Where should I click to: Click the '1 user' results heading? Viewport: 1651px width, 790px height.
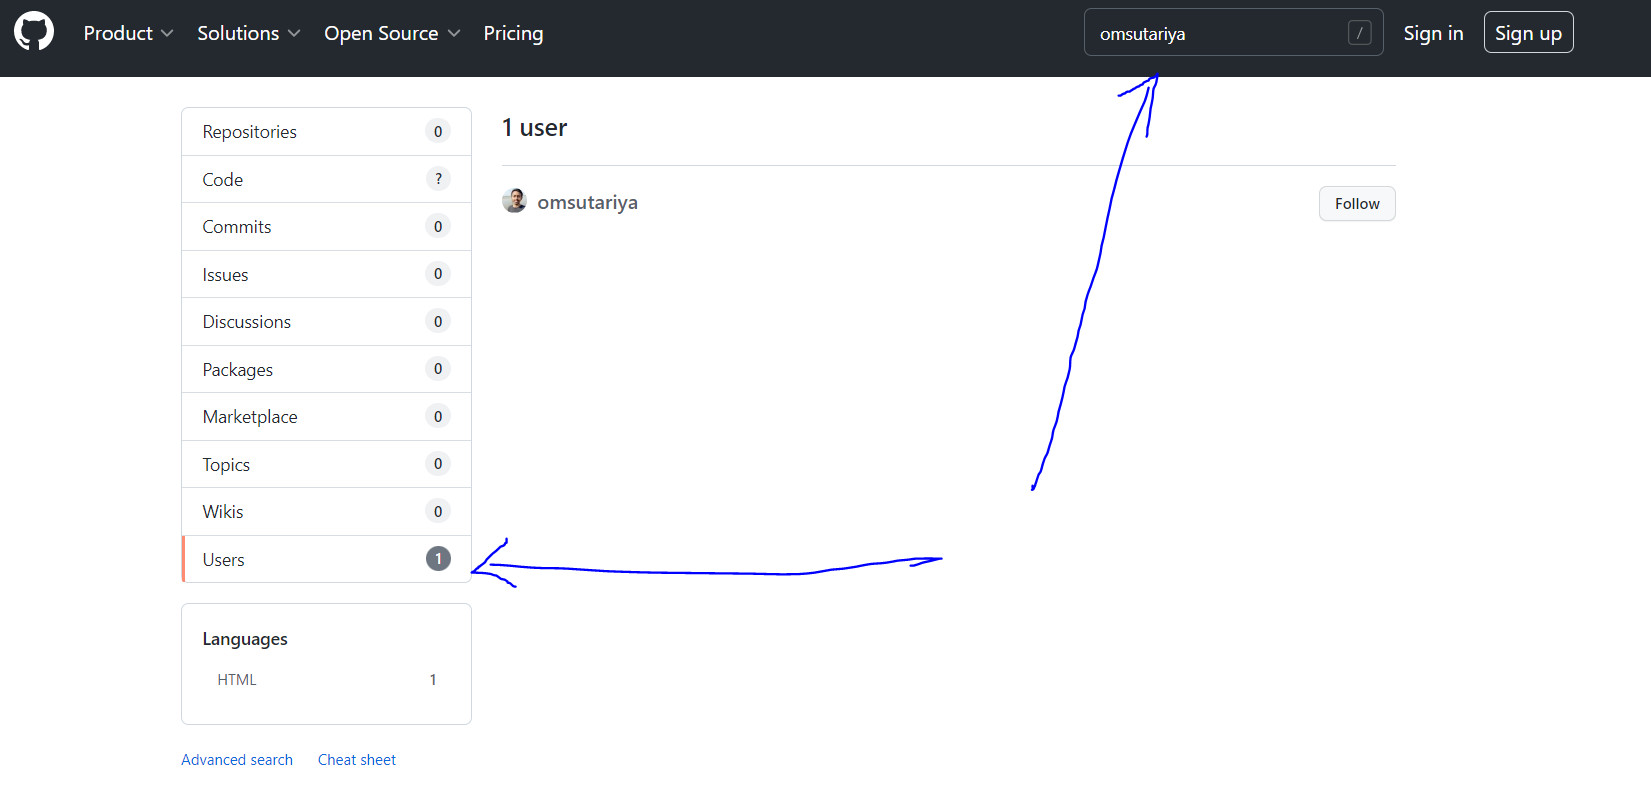[x=534, y=128]
